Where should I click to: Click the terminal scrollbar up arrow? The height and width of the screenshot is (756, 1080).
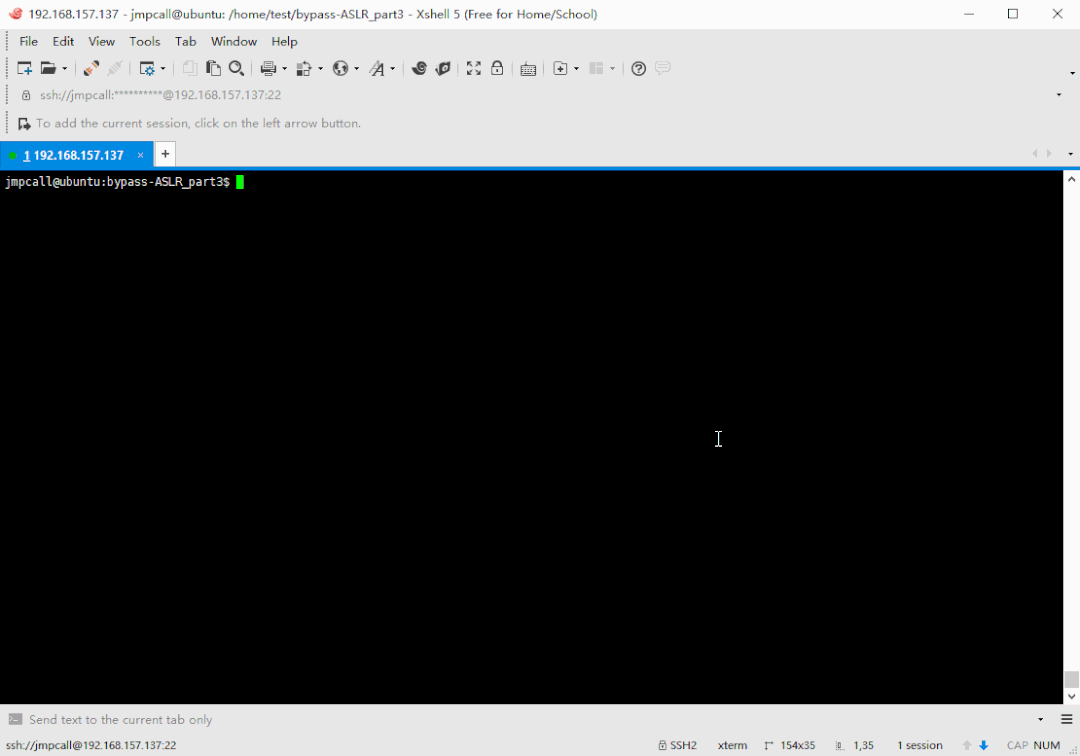click(1071, 179)
